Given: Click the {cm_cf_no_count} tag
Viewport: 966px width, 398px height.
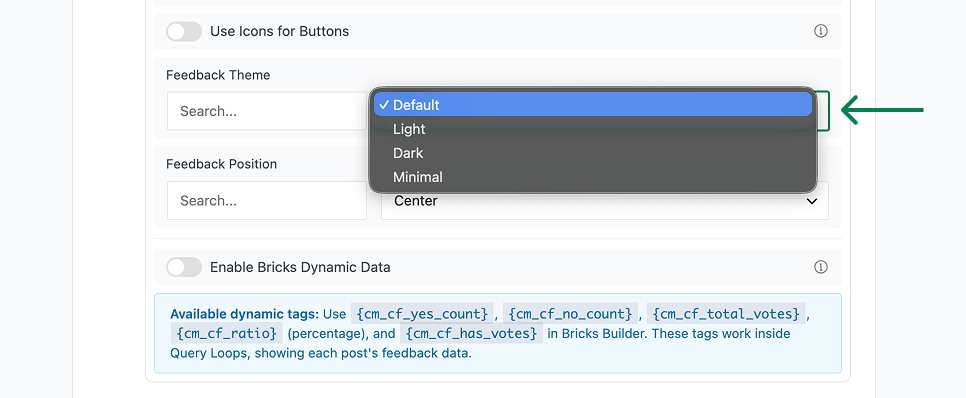Looking at the screenshot, I should (570, 314).
